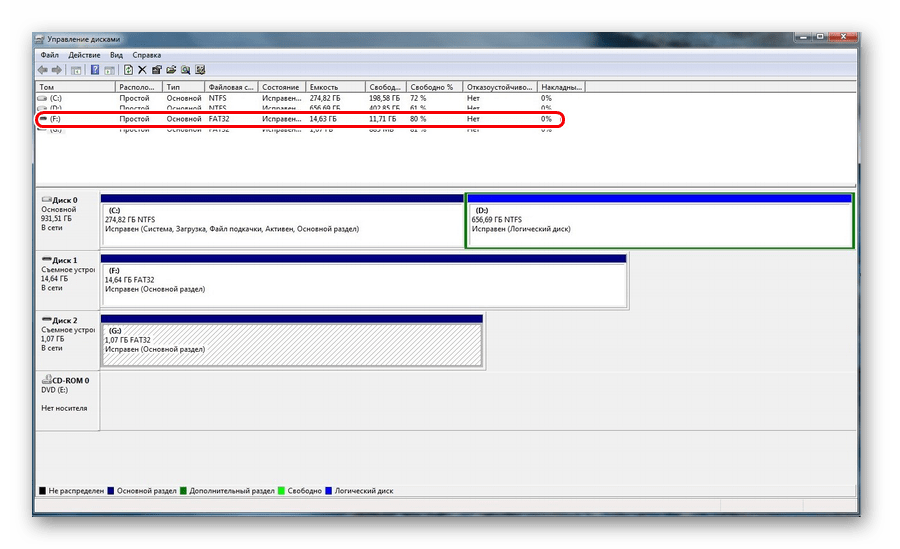This screenshot has width=900, height=549.
Task: Click the last toolbar icon after the magnifier
Action: (x=200, y=70)
